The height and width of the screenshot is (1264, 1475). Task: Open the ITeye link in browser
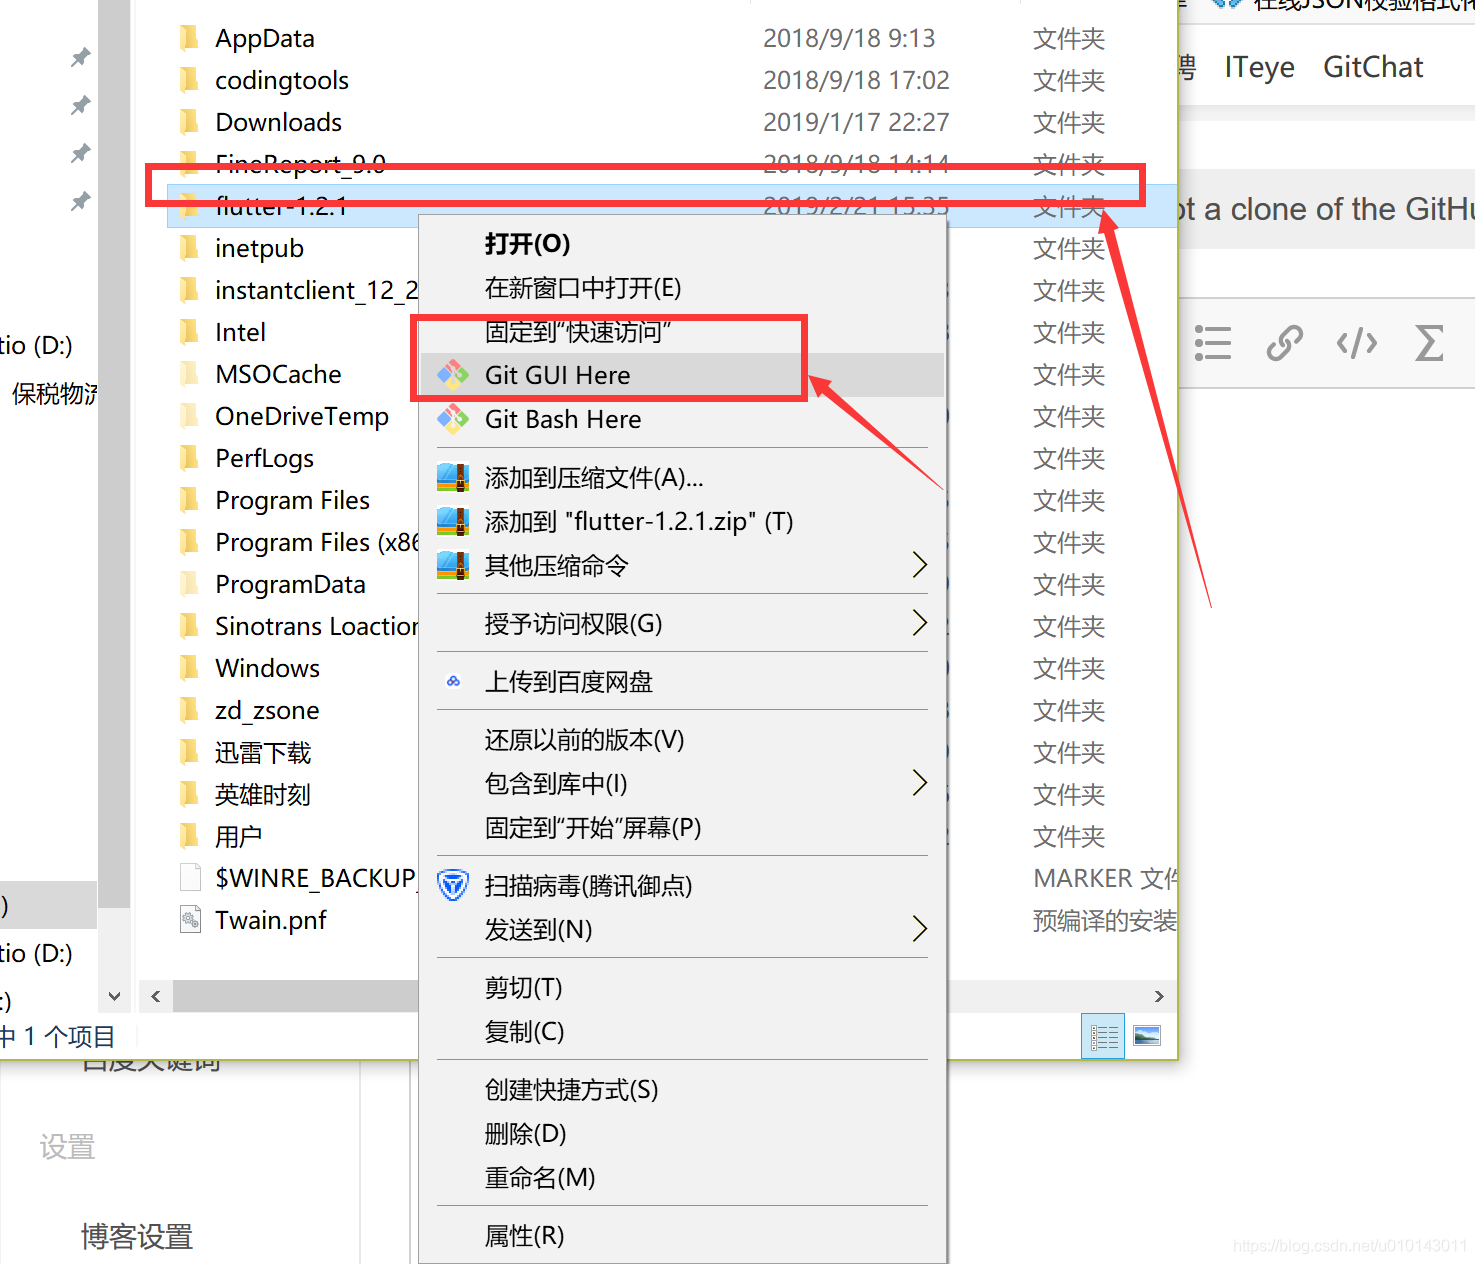click(1259, 67)
